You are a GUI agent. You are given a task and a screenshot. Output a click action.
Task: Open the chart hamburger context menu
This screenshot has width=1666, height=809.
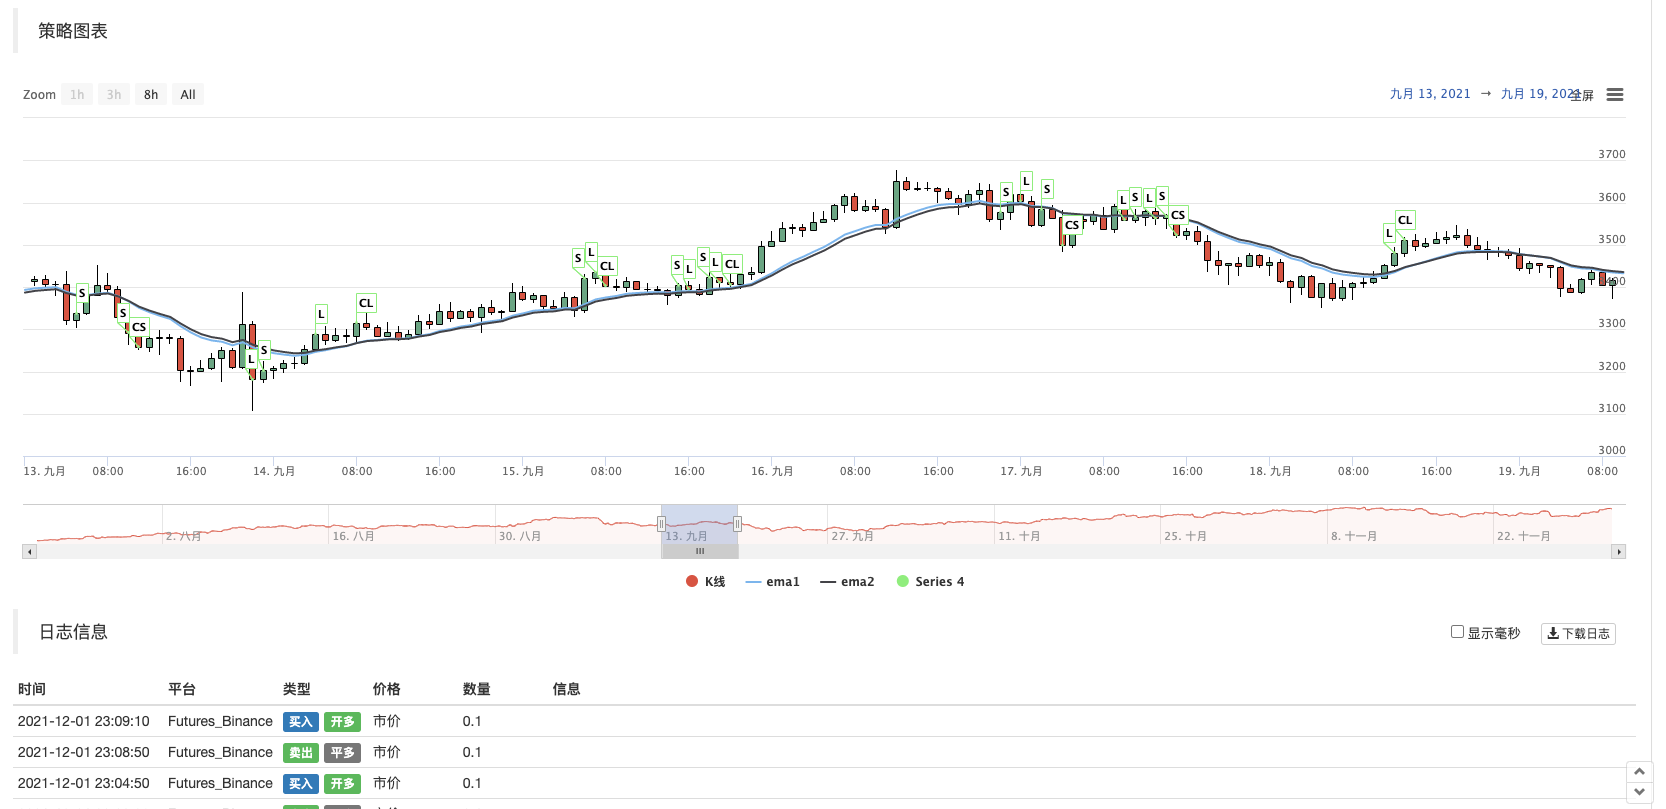pyautogui.click(x=1614, y=95)
